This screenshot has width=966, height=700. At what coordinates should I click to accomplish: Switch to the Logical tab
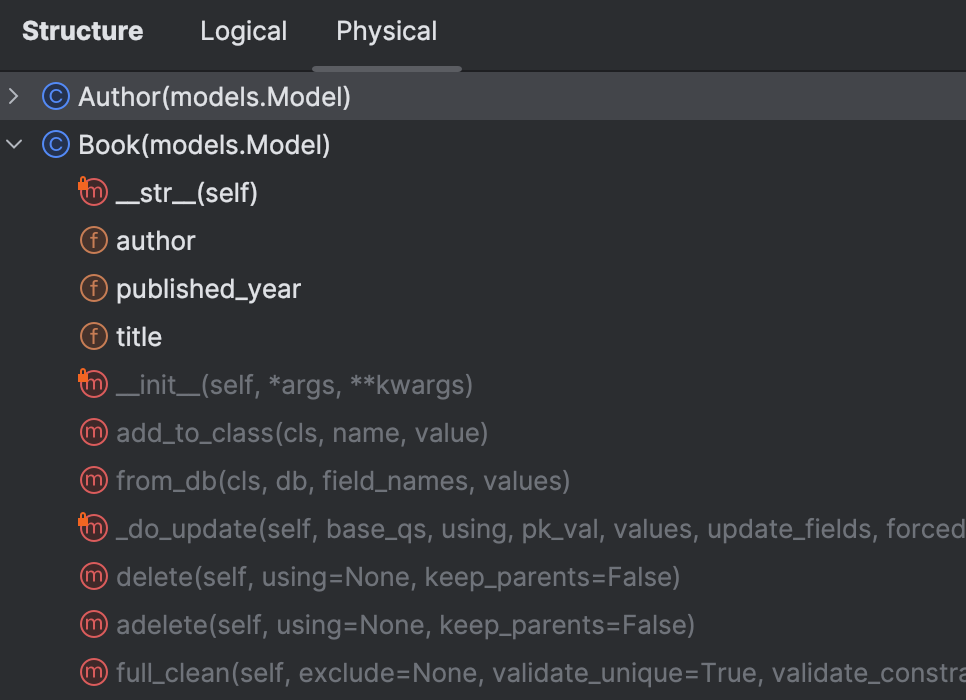tap(243, 31)
